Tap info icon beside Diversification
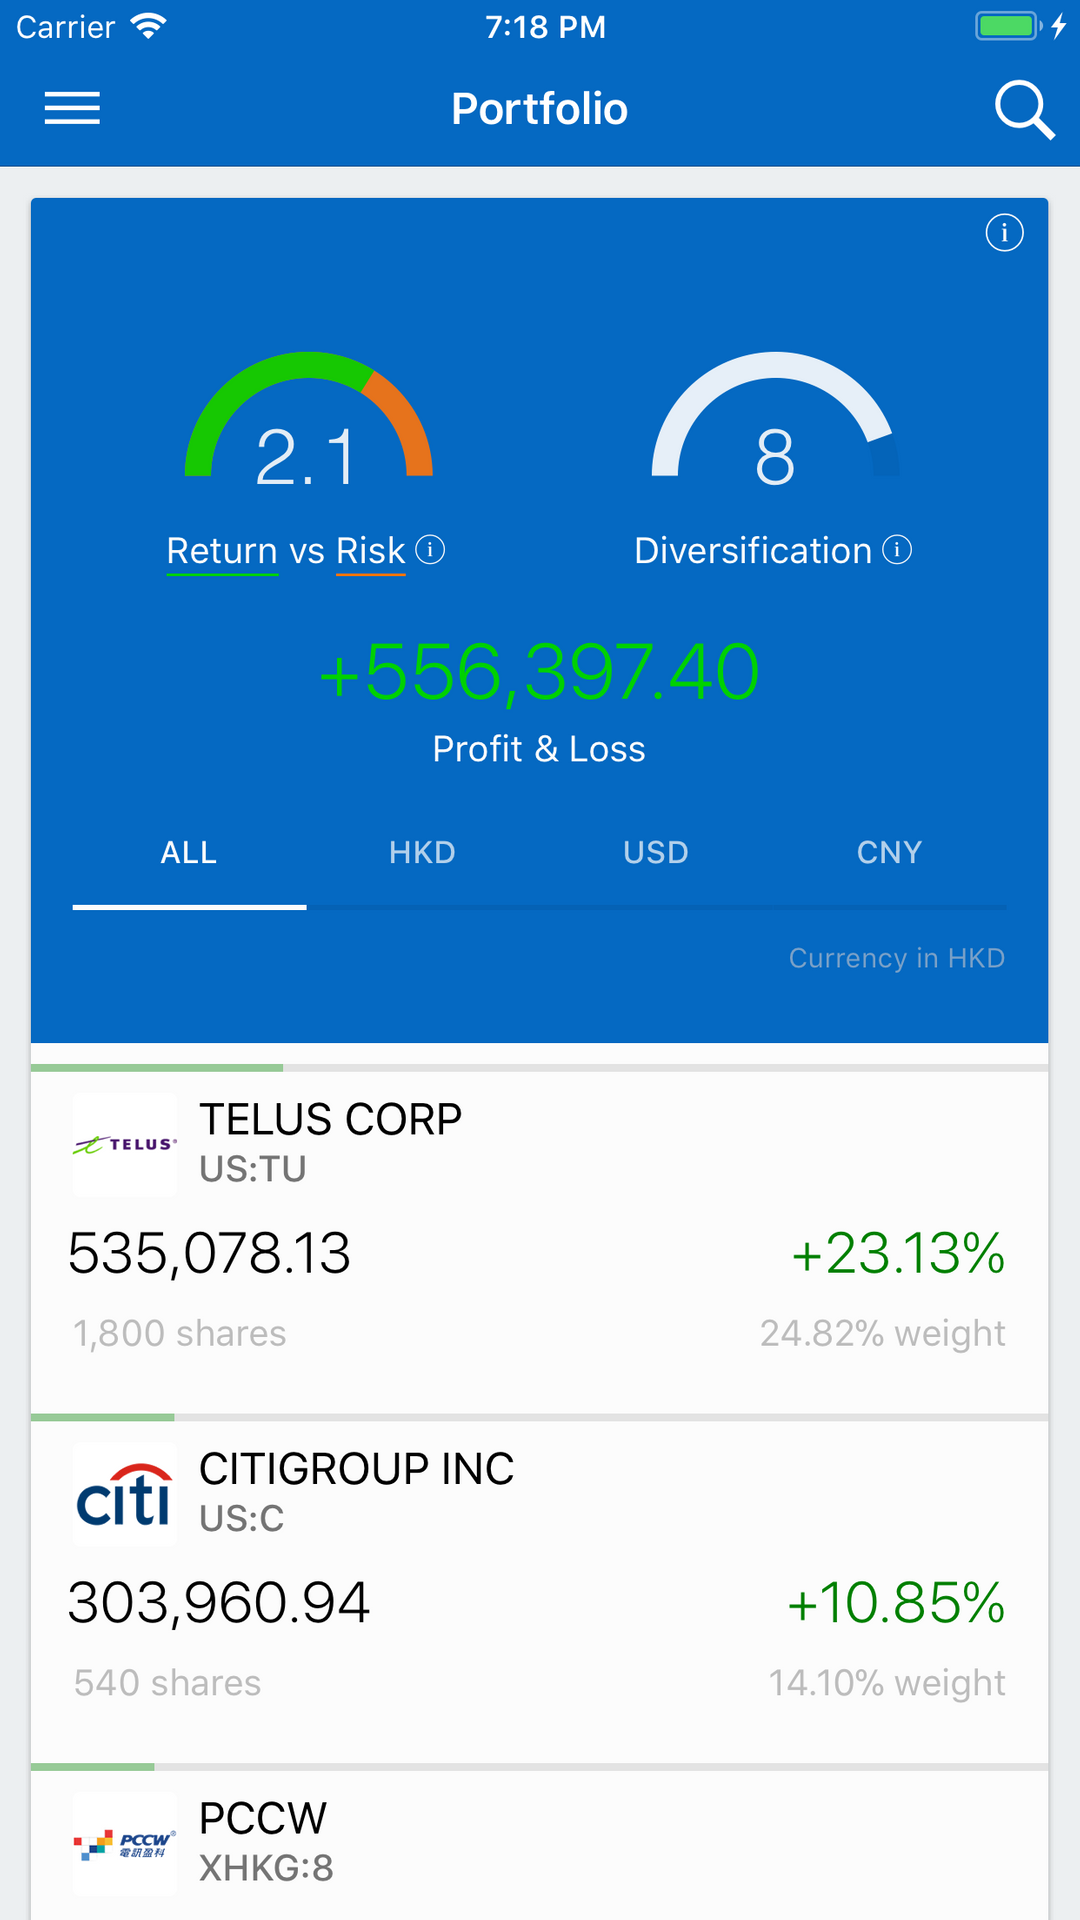This screenshot has height=1920, width=1080. pos(897,549)
